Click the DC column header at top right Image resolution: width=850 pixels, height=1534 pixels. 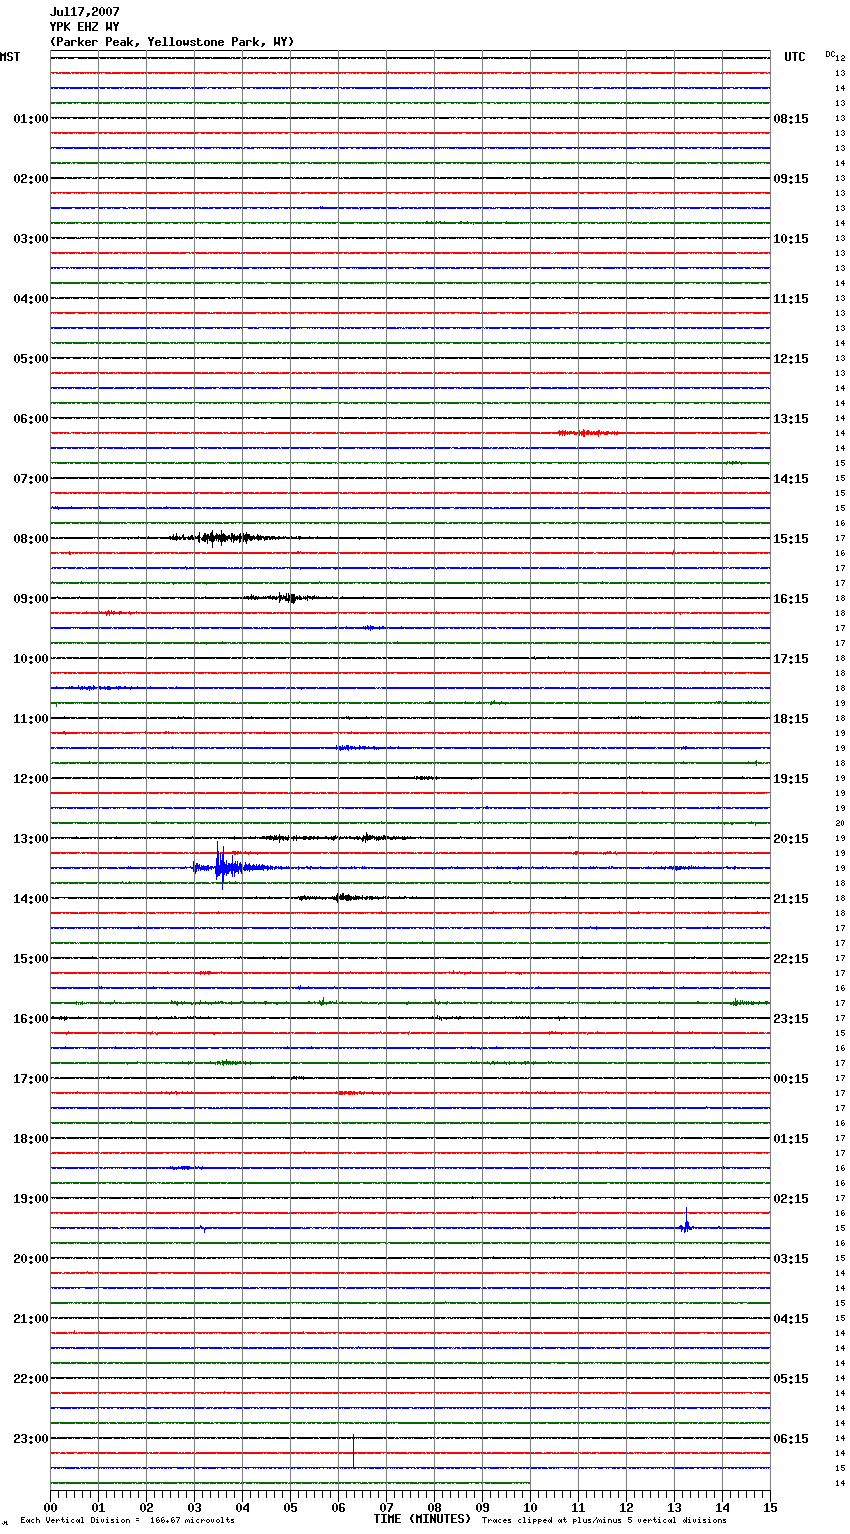click(830, 54)
